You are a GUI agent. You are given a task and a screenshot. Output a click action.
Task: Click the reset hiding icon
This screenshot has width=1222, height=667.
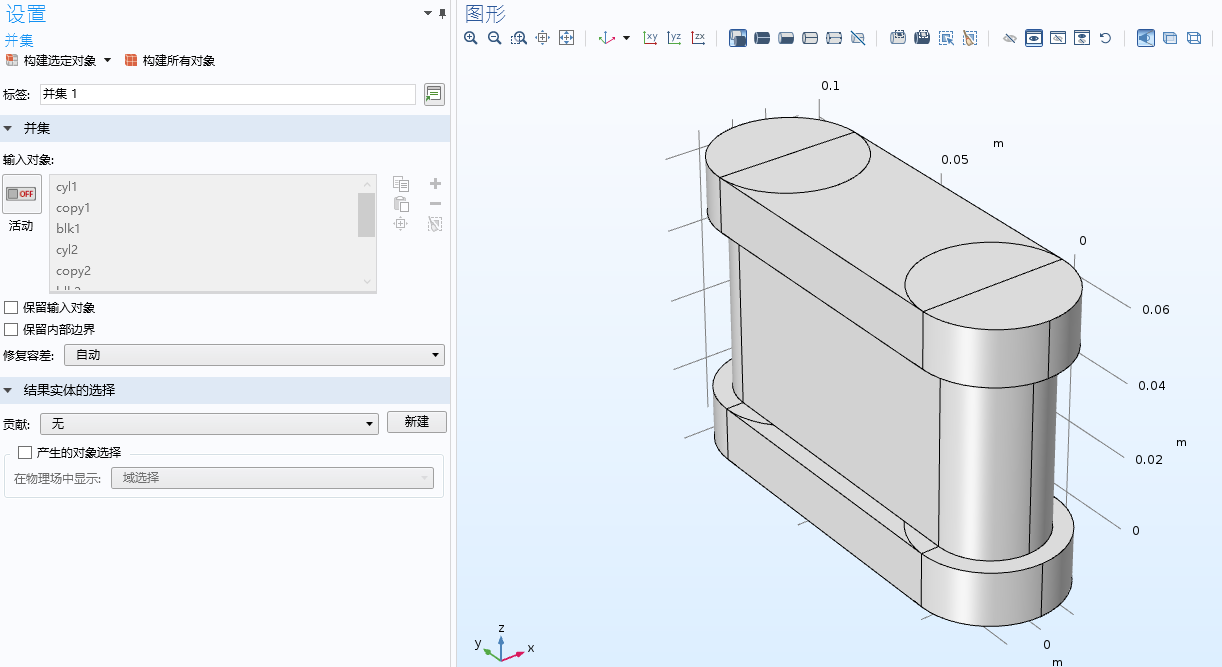[1105, 38]
